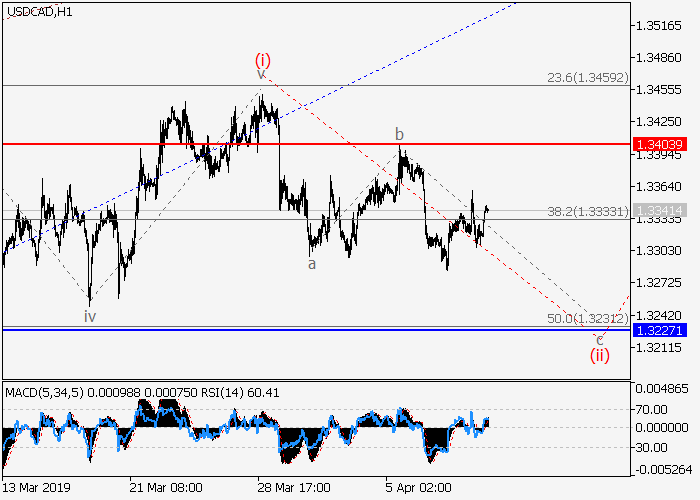
Task: Click the 13 Mar 2019 date marker
Action: click(x=36, y=488)
